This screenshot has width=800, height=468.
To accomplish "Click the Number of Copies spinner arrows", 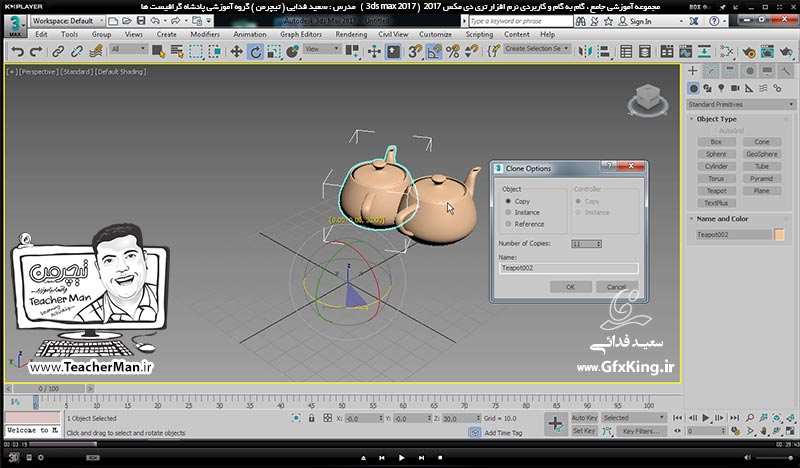I will coord(599,244).
